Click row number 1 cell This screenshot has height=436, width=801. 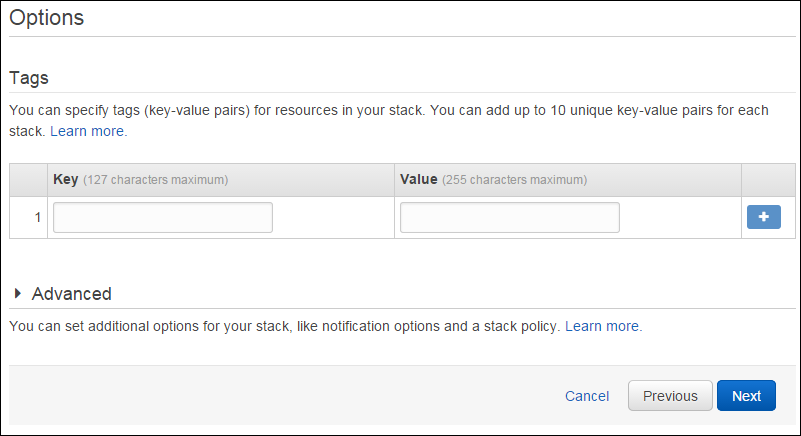pyautogui.click(x=29, y=218)
